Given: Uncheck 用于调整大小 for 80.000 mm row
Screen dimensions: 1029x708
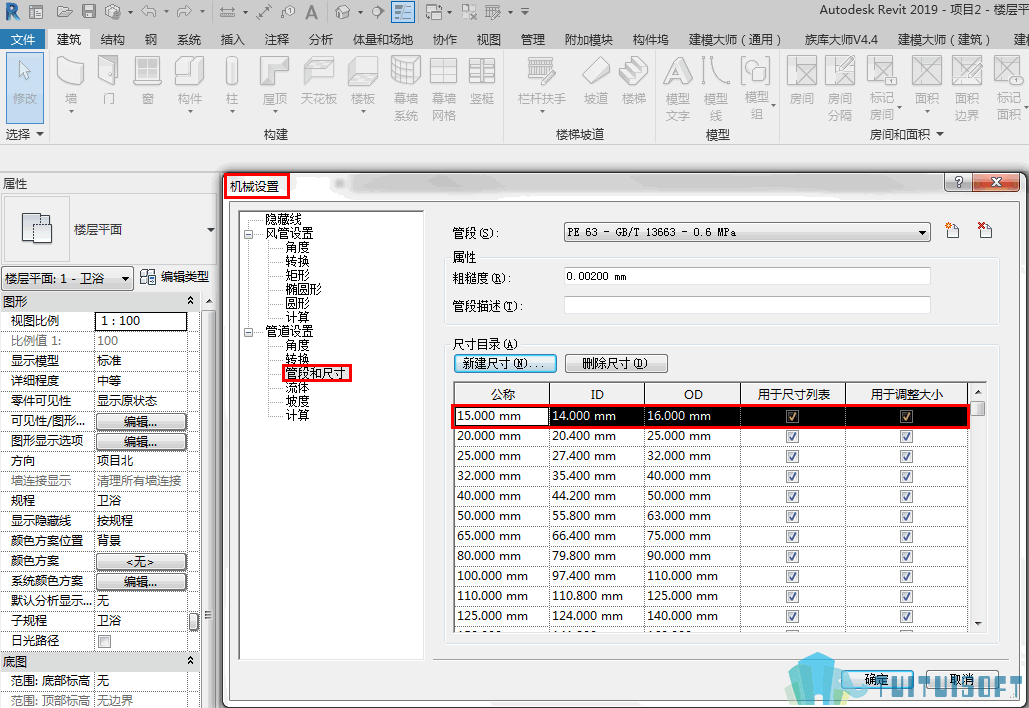Looking at the screenshot, I should pos(906,556).
